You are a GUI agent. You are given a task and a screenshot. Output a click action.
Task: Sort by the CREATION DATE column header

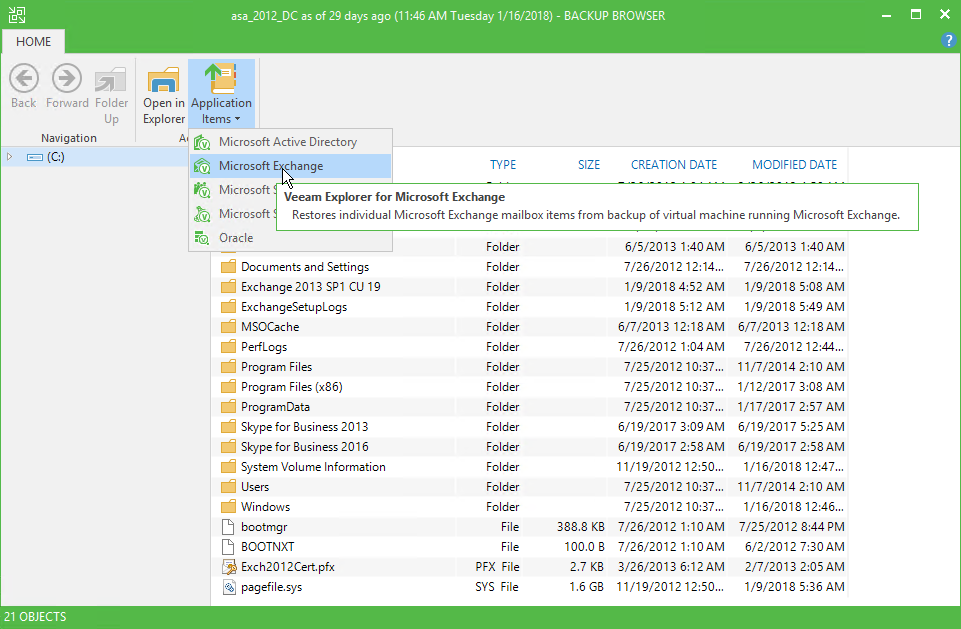pyautogui.click(x=674, y=164)
